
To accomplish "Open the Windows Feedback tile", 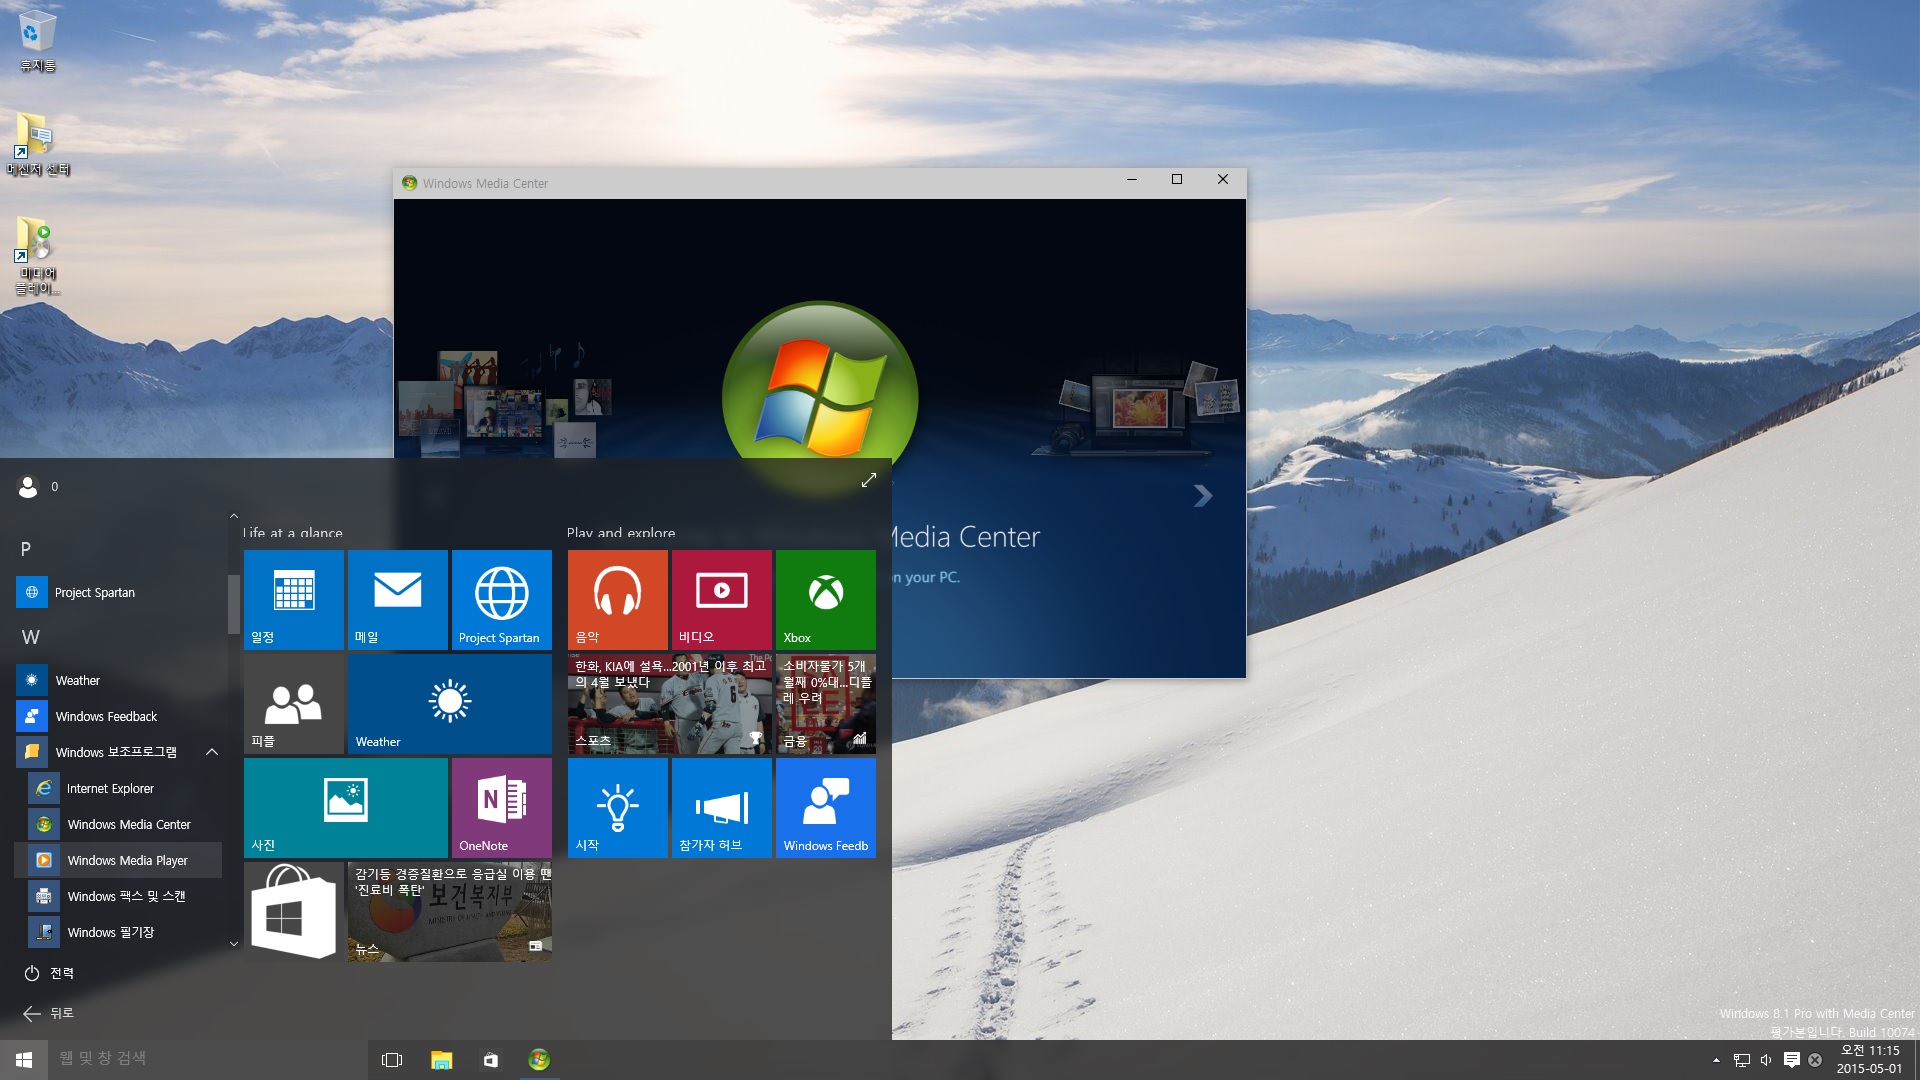I will click(x=826, y=808).
